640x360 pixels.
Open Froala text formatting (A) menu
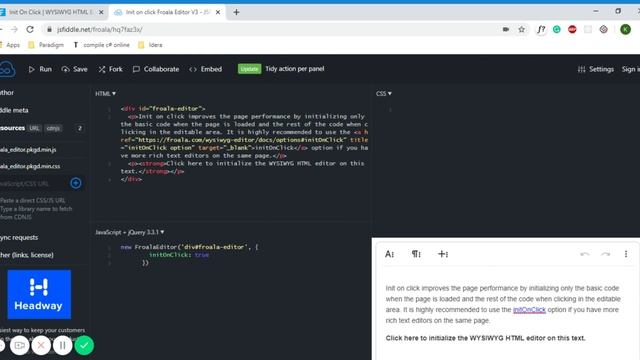[x=389, y=254]
